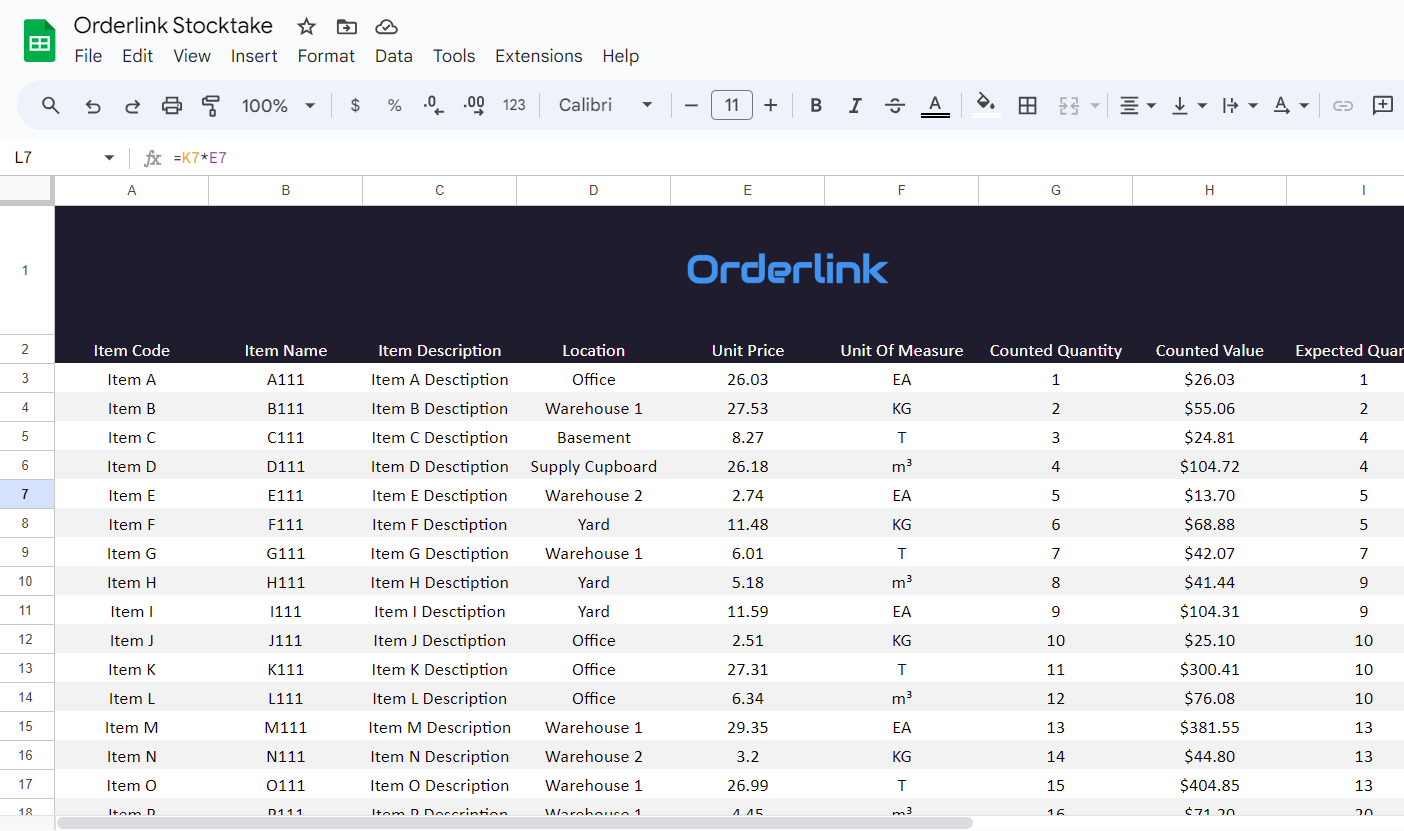
Task: Open the Calibri font dropdown
Action: 605,105
